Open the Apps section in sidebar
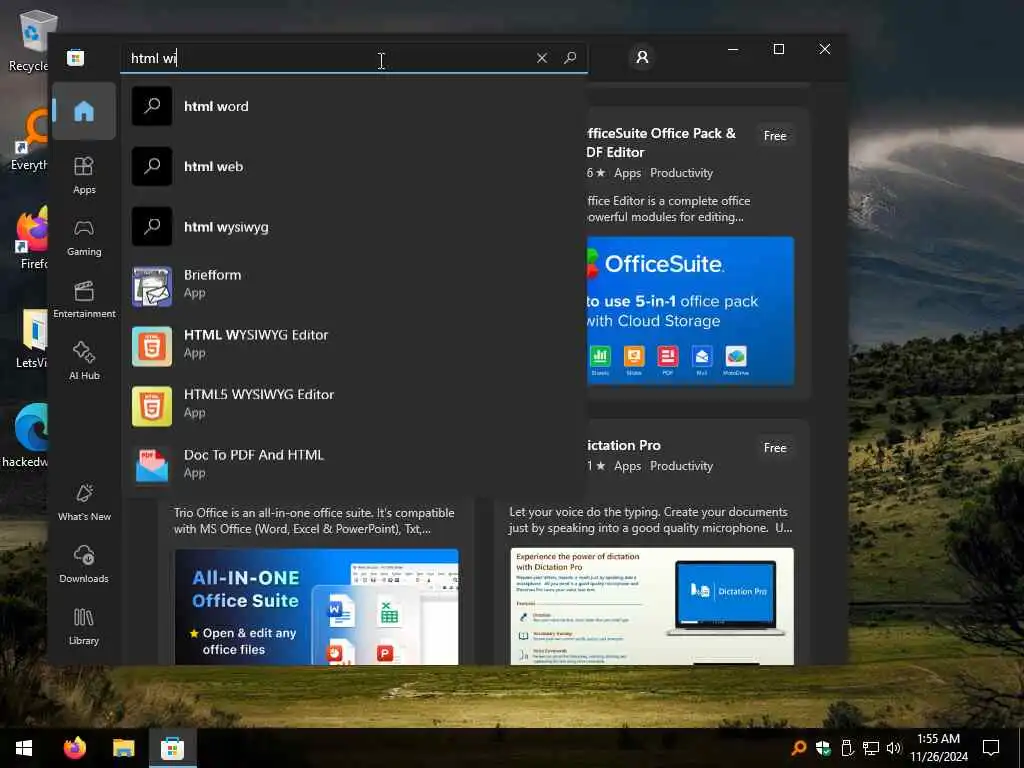Screen dimensions: 1024x768 84,175
